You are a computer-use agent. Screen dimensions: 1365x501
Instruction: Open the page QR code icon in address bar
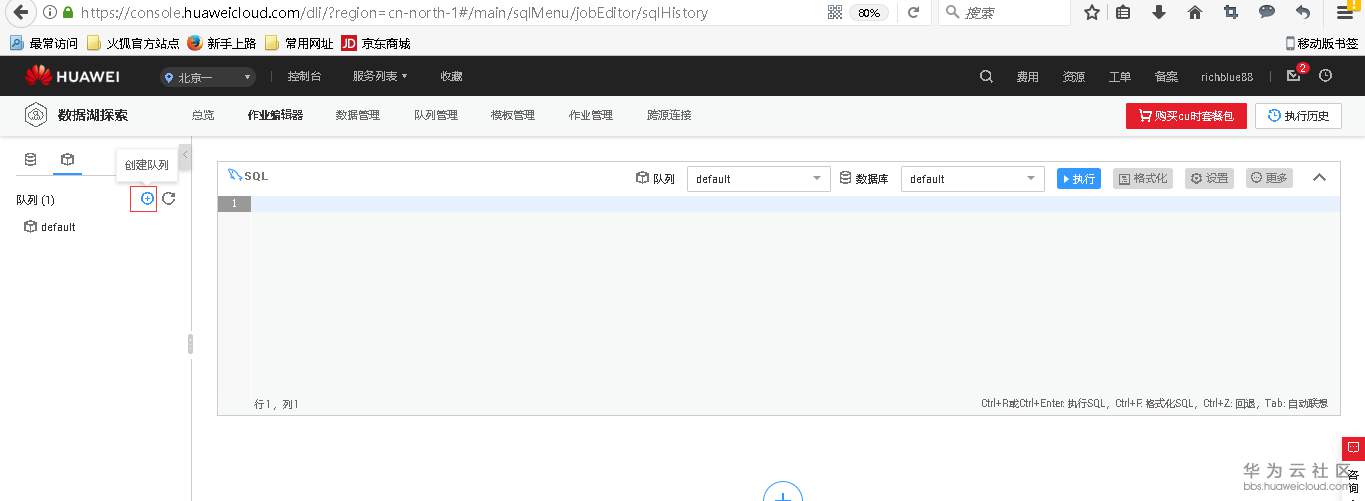[x=835, y=13]
